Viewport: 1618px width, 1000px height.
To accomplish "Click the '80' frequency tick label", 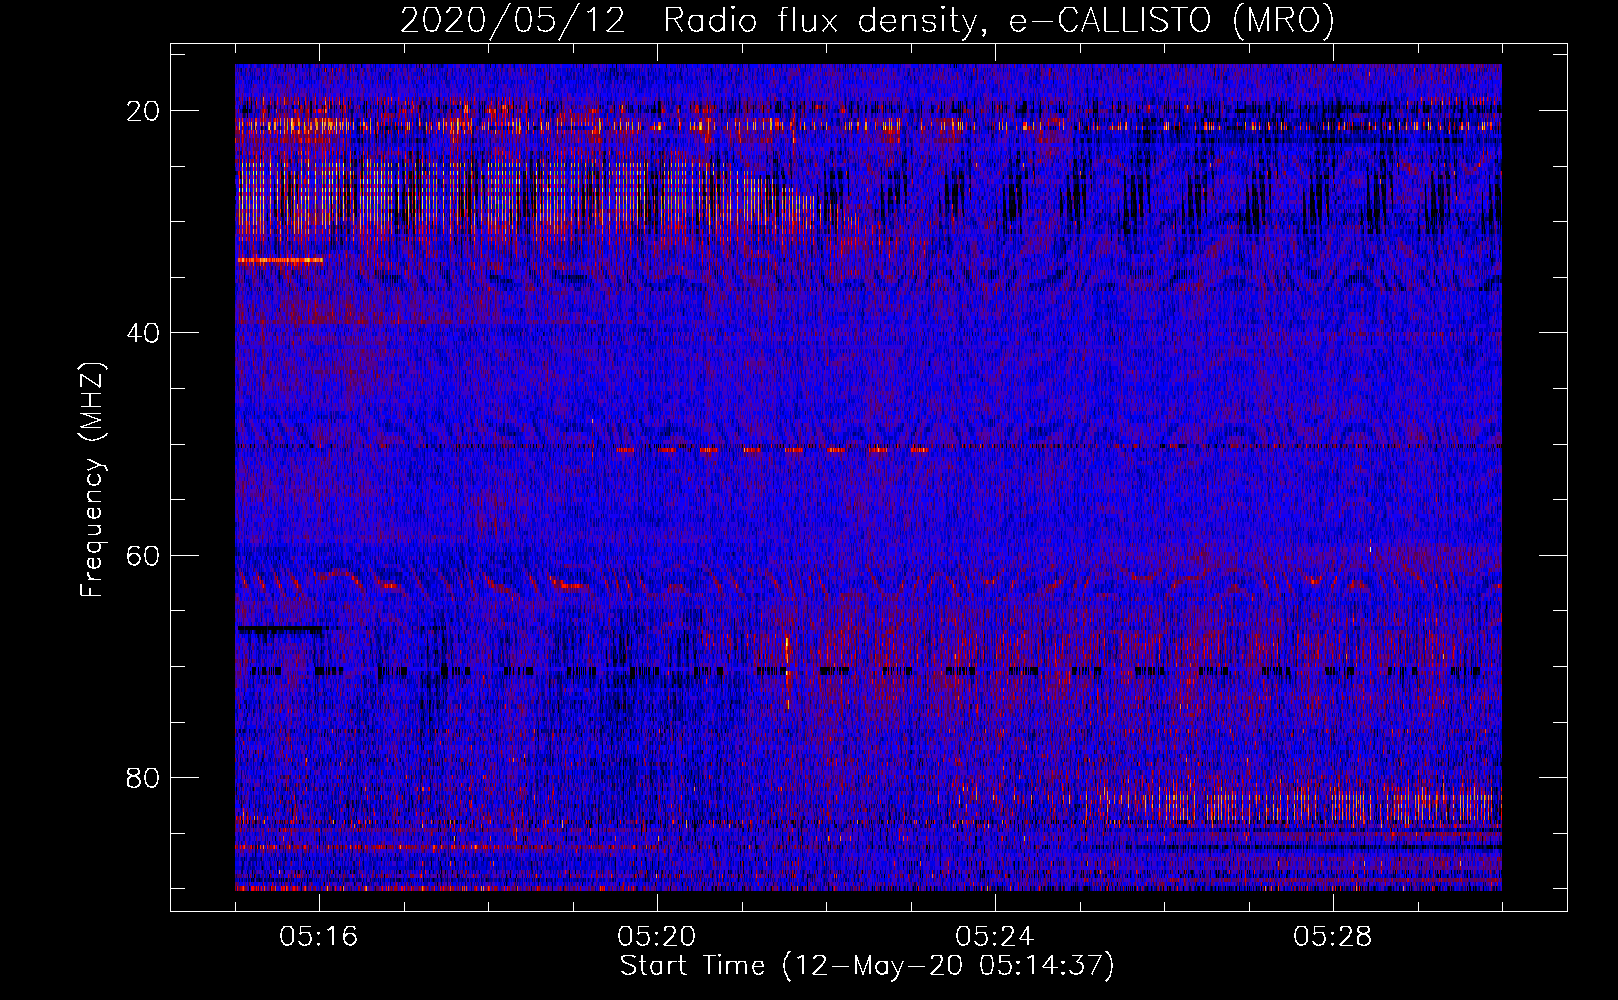I will pos(143,778).
